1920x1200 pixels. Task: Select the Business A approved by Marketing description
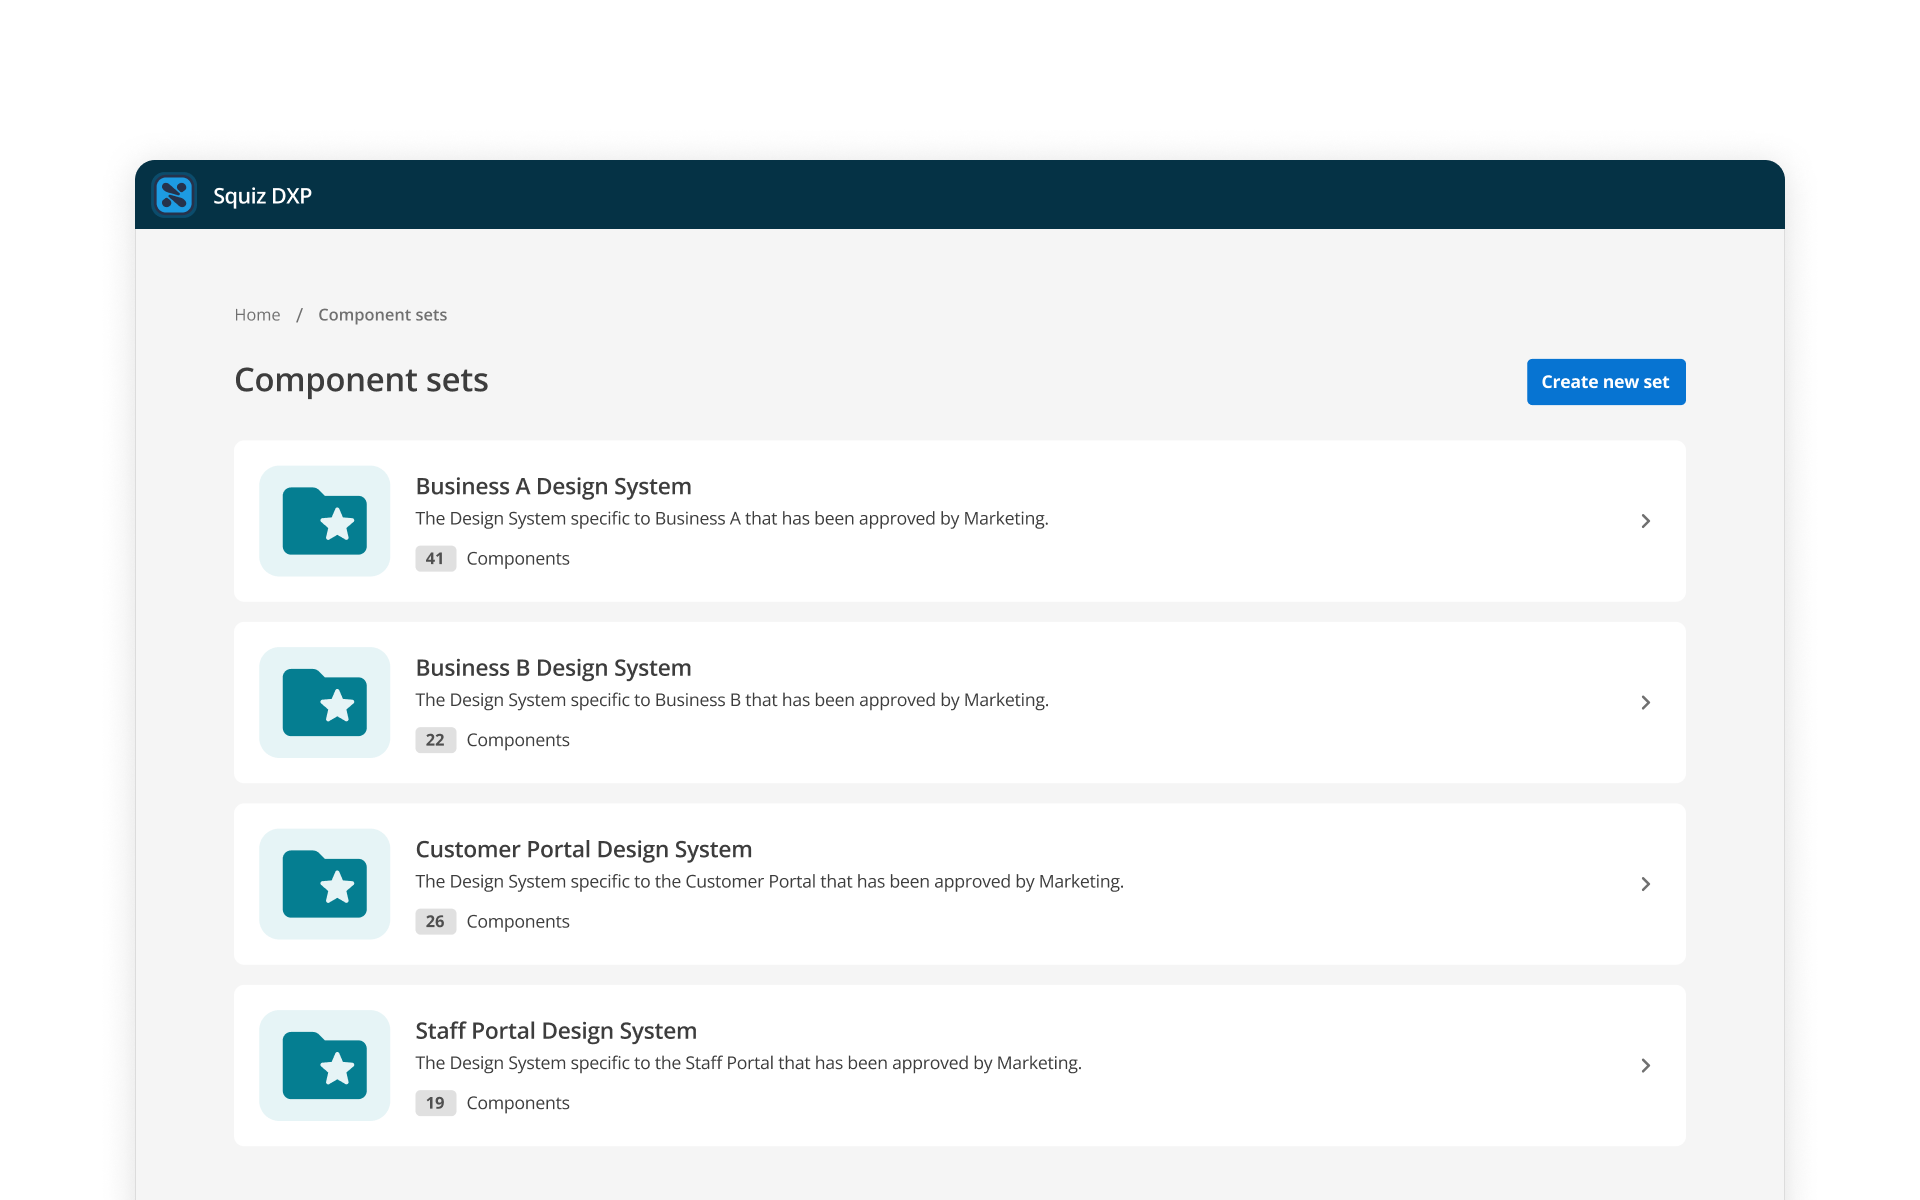pyautogui.click(x=732, y=518)
